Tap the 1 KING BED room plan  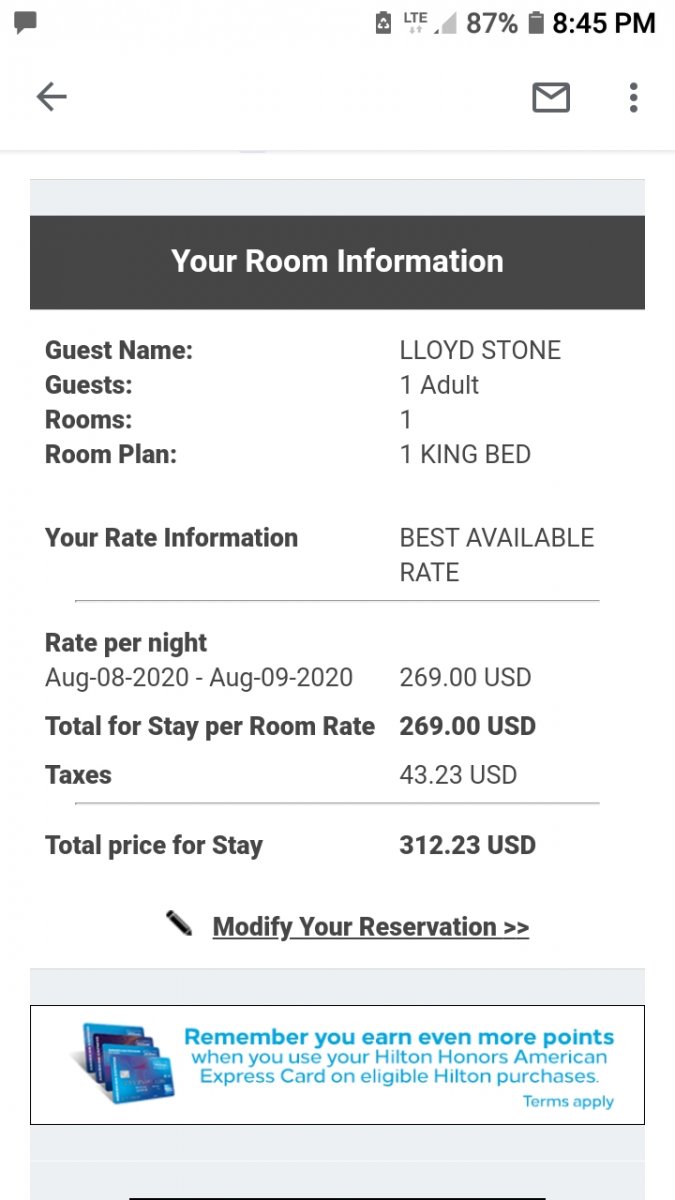[465, 454]
